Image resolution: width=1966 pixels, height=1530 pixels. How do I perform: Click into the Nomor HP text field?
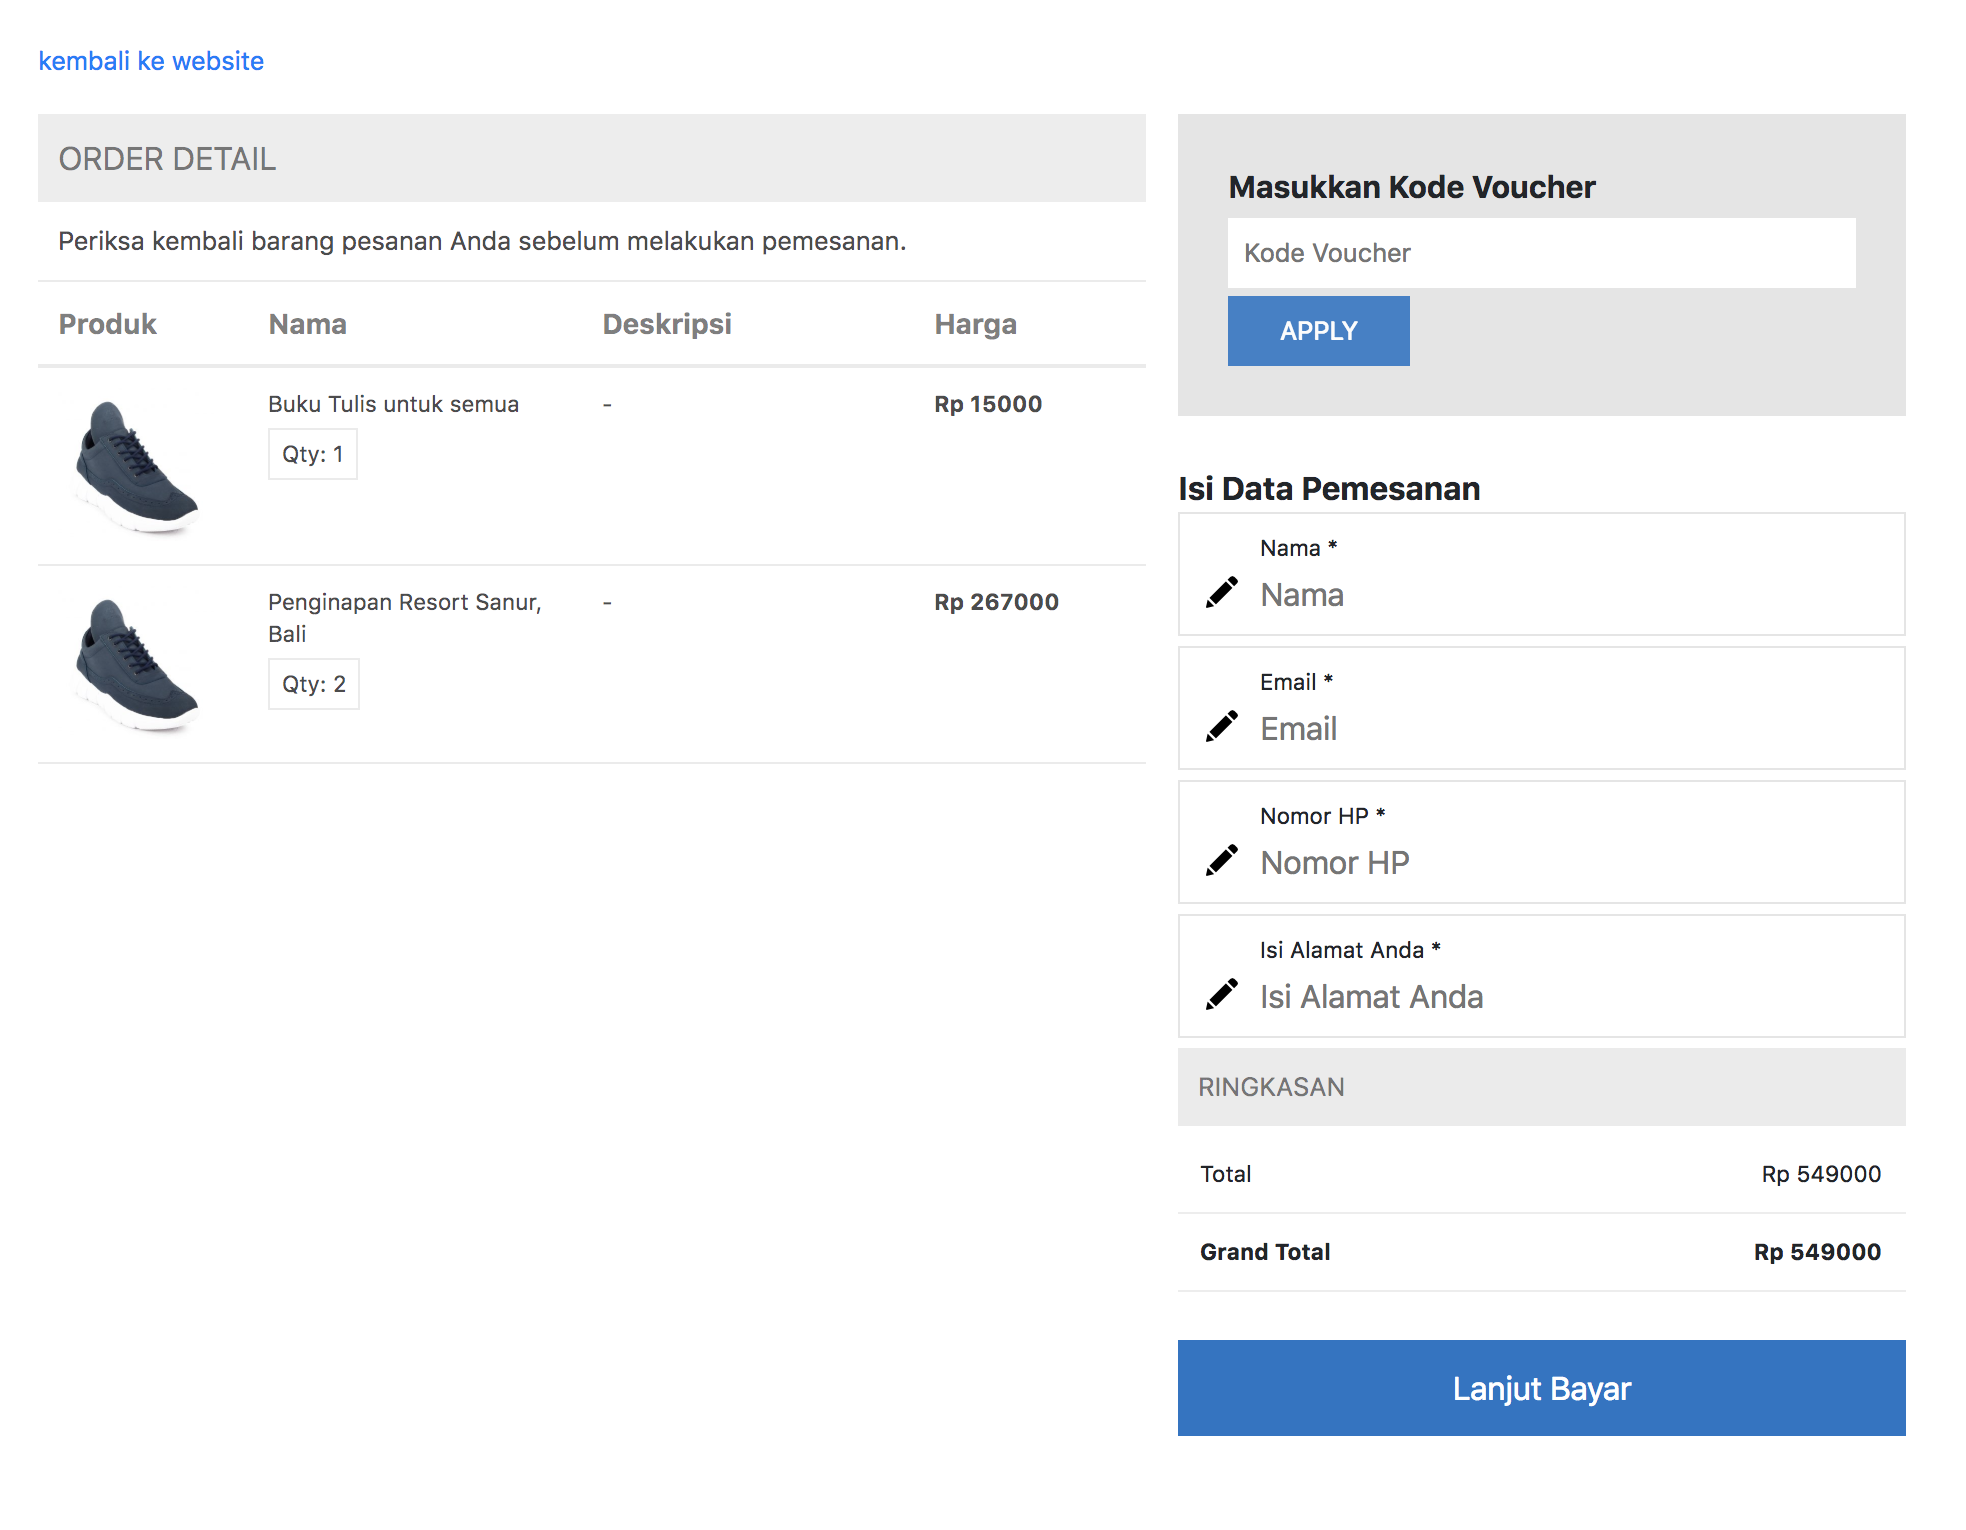coord(1570,863)
